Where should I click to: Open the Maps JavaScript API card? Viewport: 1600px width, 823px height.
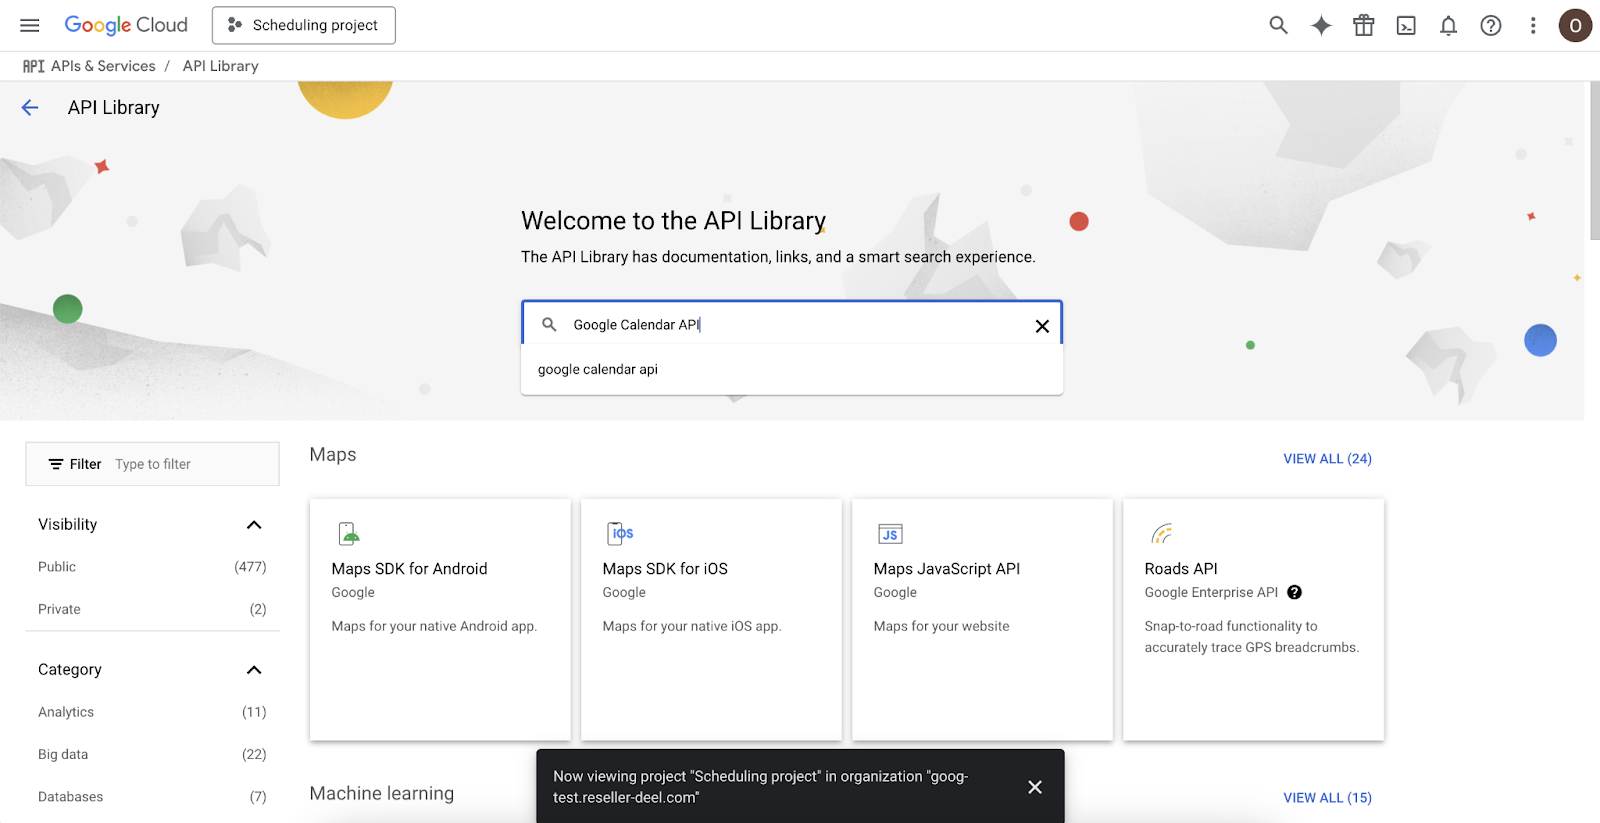point(982,620)
